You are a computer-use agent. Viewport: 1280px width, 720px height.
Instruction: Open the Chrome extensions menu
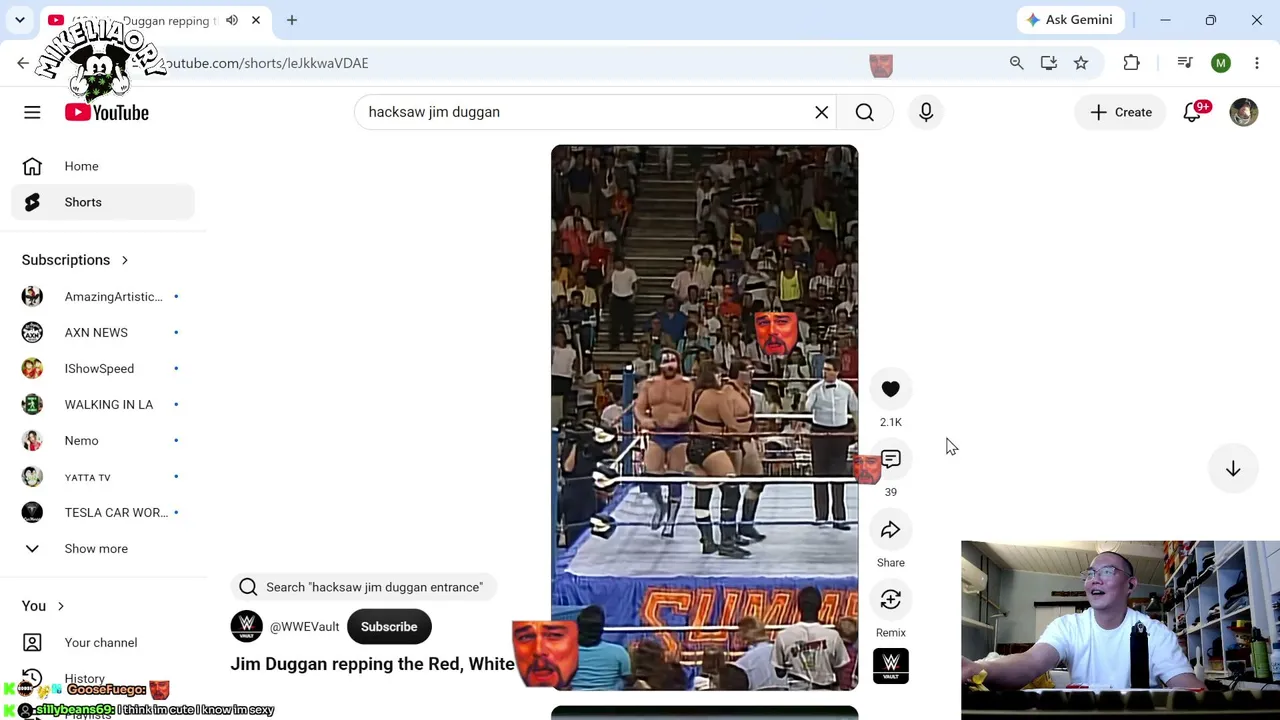(1132, 63)
